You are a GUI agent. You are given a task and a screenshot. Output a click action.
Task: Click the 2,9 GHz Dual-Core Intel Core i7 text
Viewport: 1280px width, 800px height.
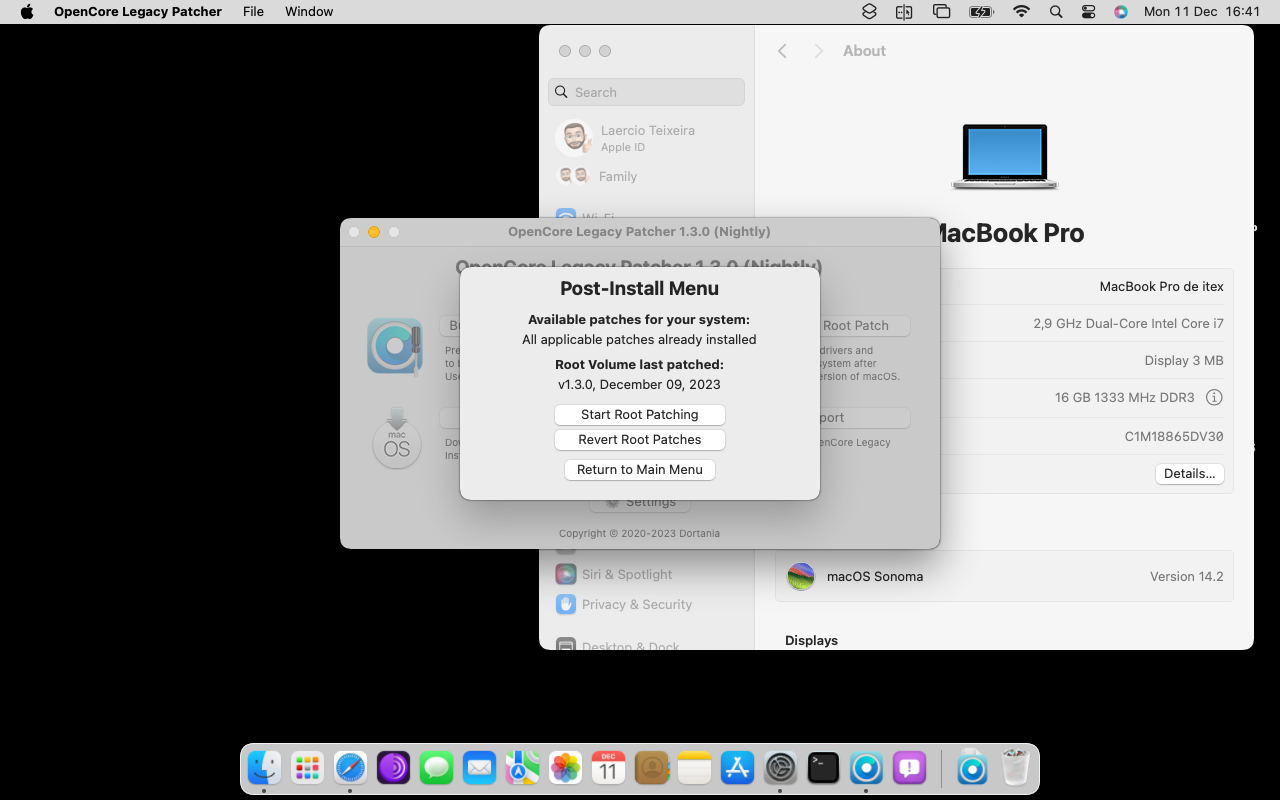pos(1128,324)
